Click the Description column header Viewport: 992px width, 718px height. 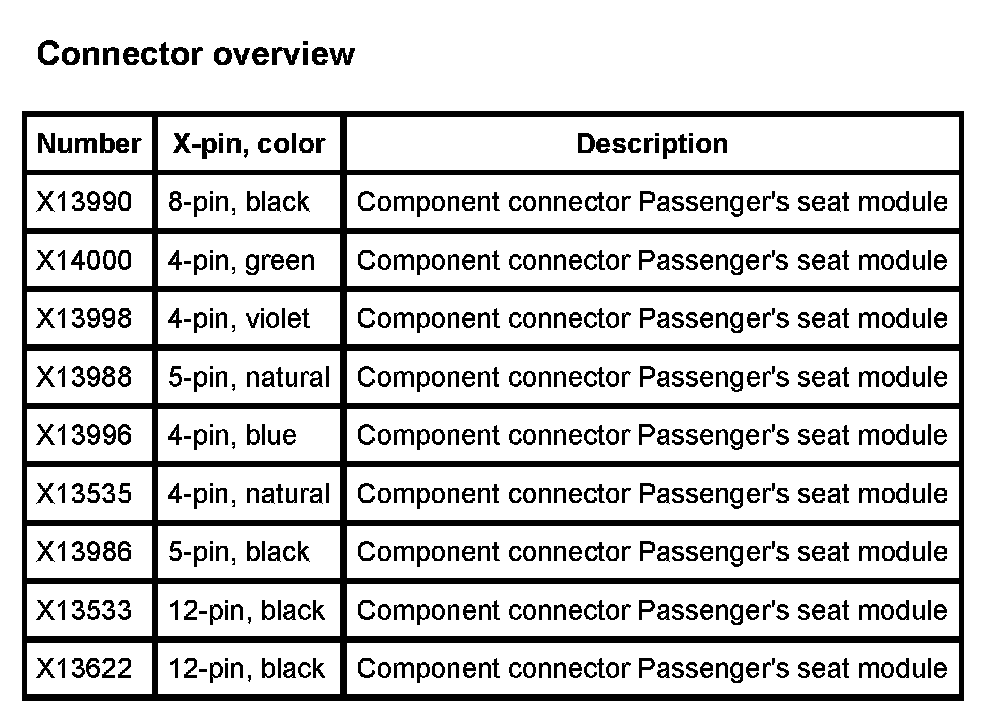652,144
